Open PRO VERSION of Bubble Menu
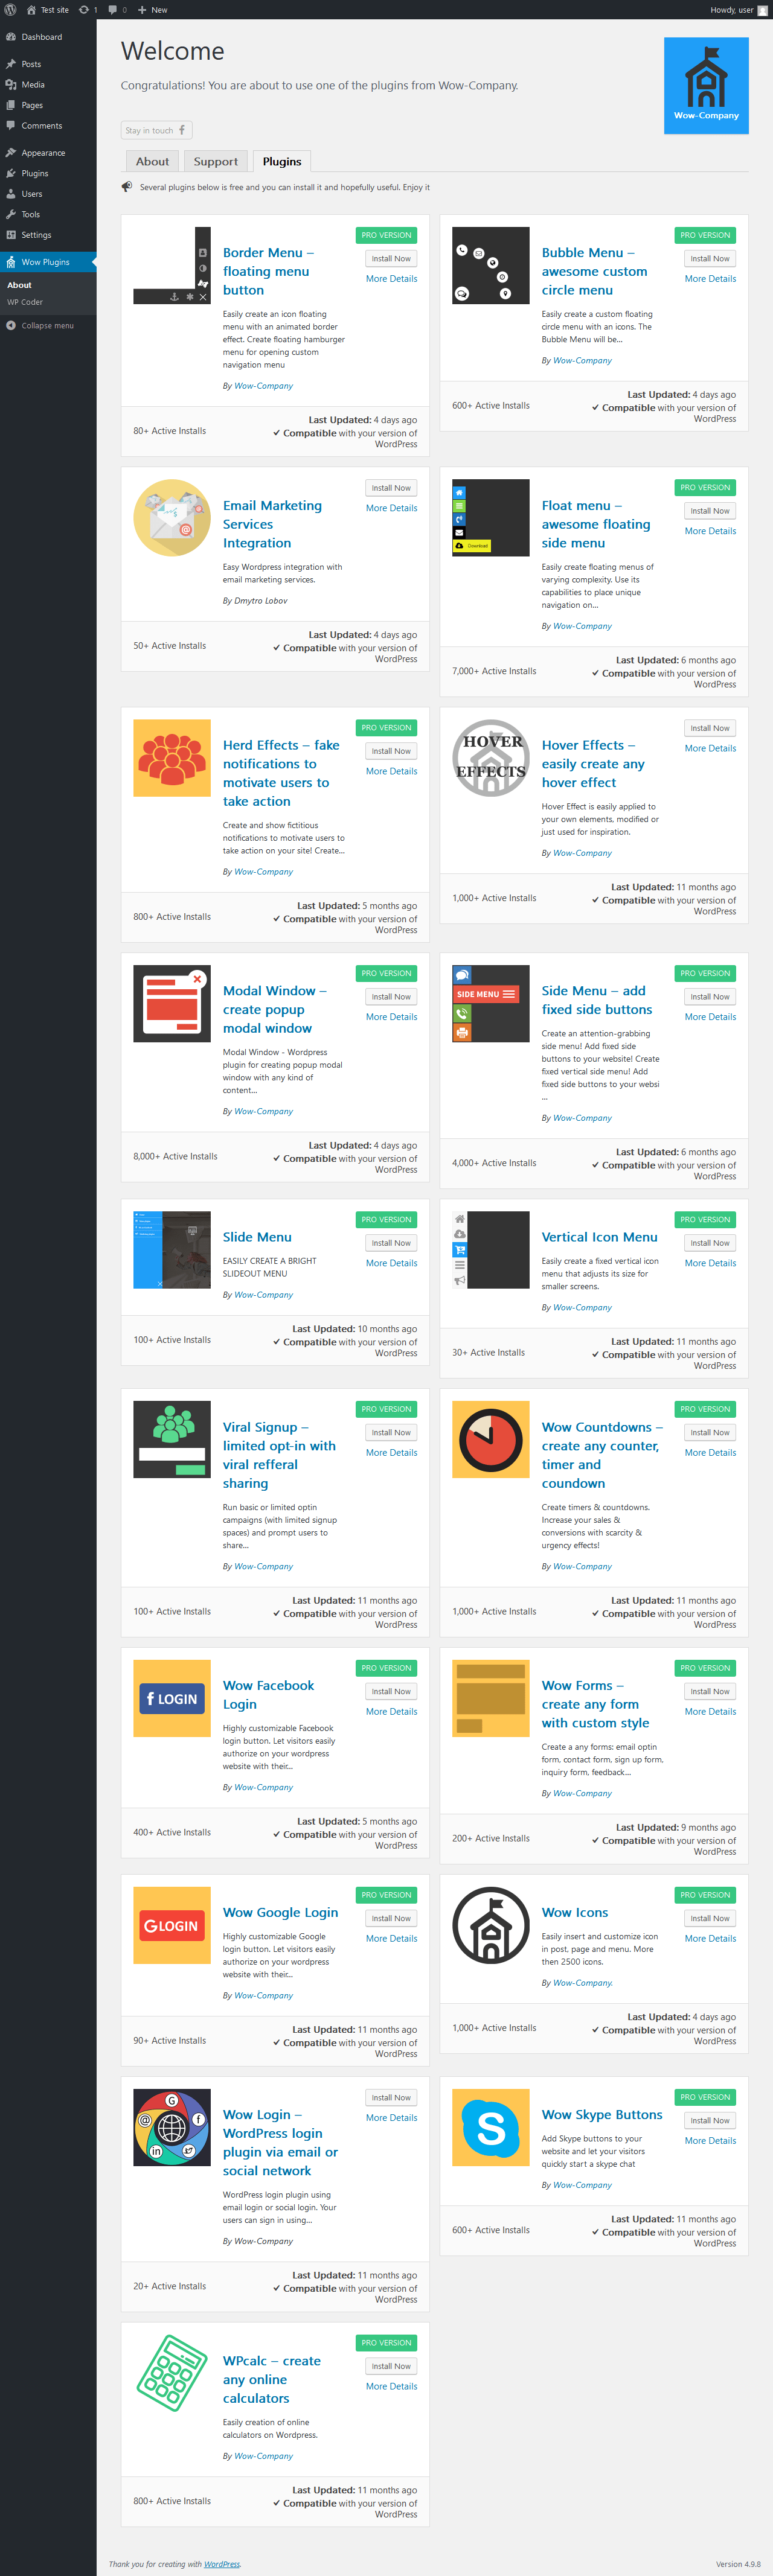773x2576 pixels. point(705,235)
